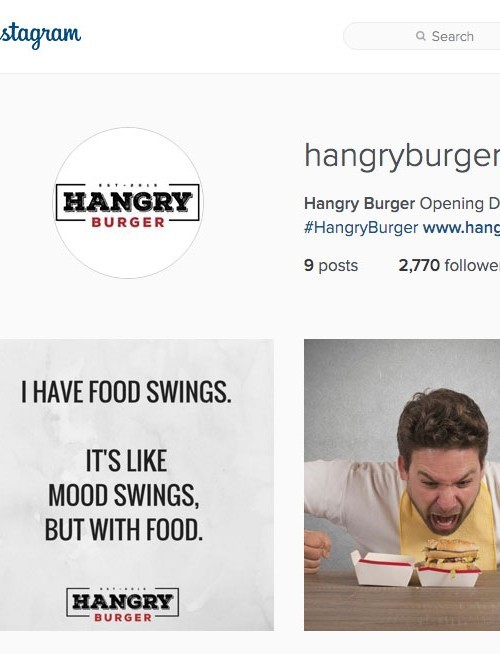This screenshot has width=500, height=654.
Task: Open the angry man with burger photo post
Action: coord(402,485)
